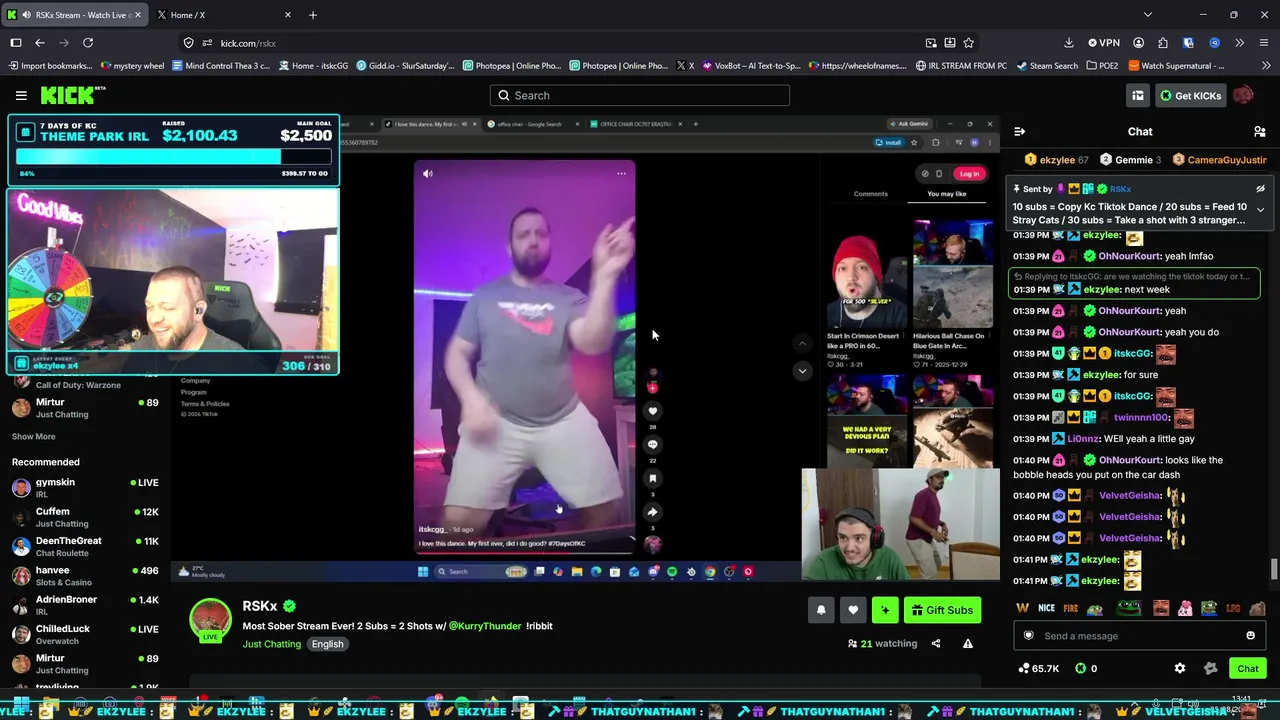1280x720 pixels.
Task: Open the emote picker in the message box
Action: tap(1250, 636)
